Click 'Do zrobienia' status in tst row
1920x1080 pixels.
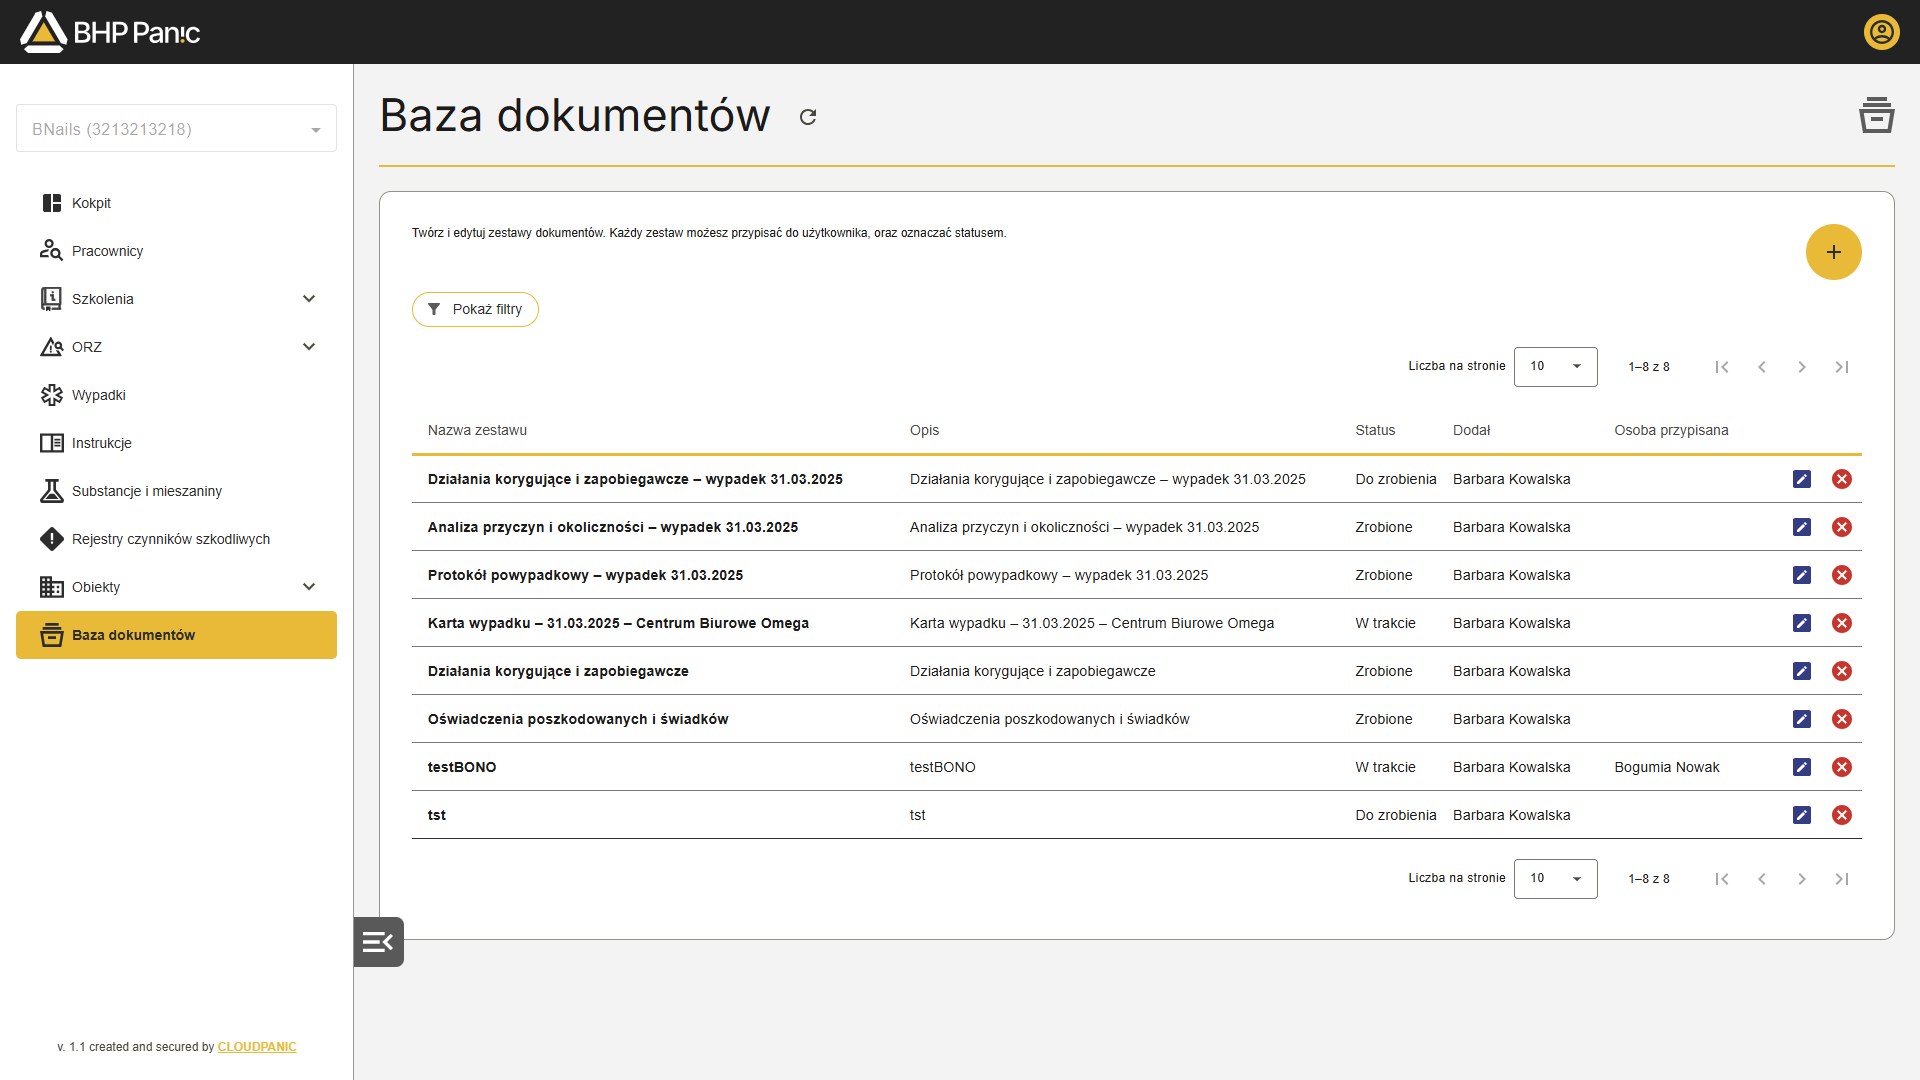(x=1396, y=815)
